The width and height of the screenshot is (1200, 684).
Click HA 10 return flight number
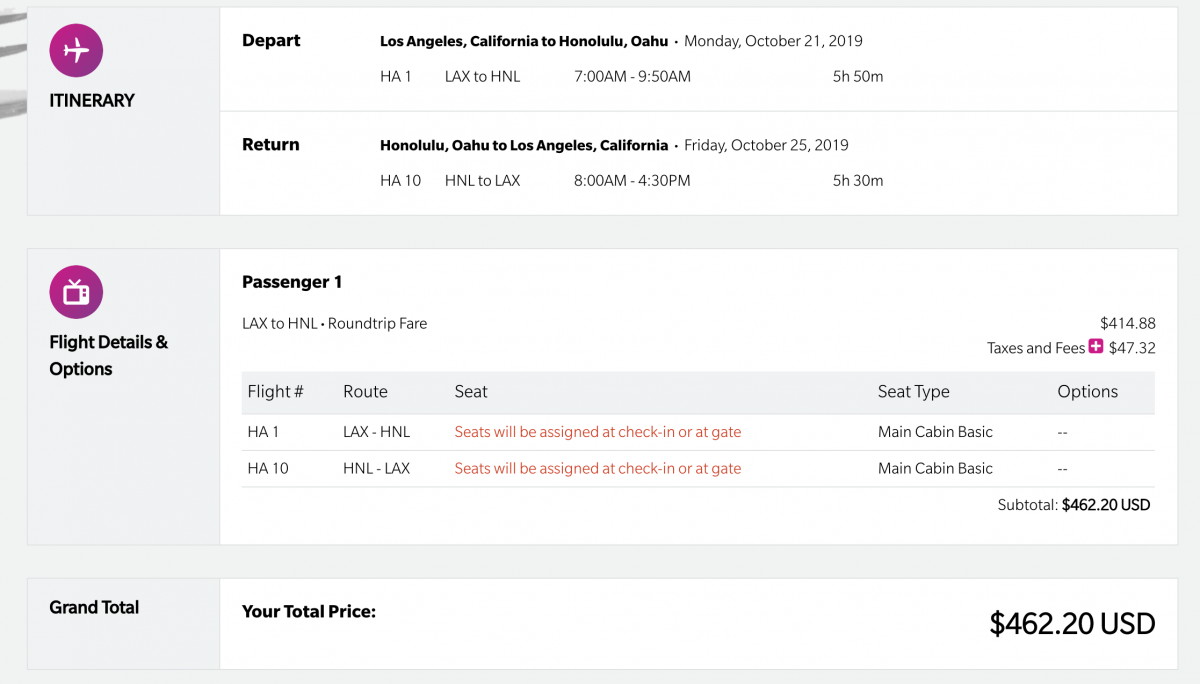coord(400,181)
